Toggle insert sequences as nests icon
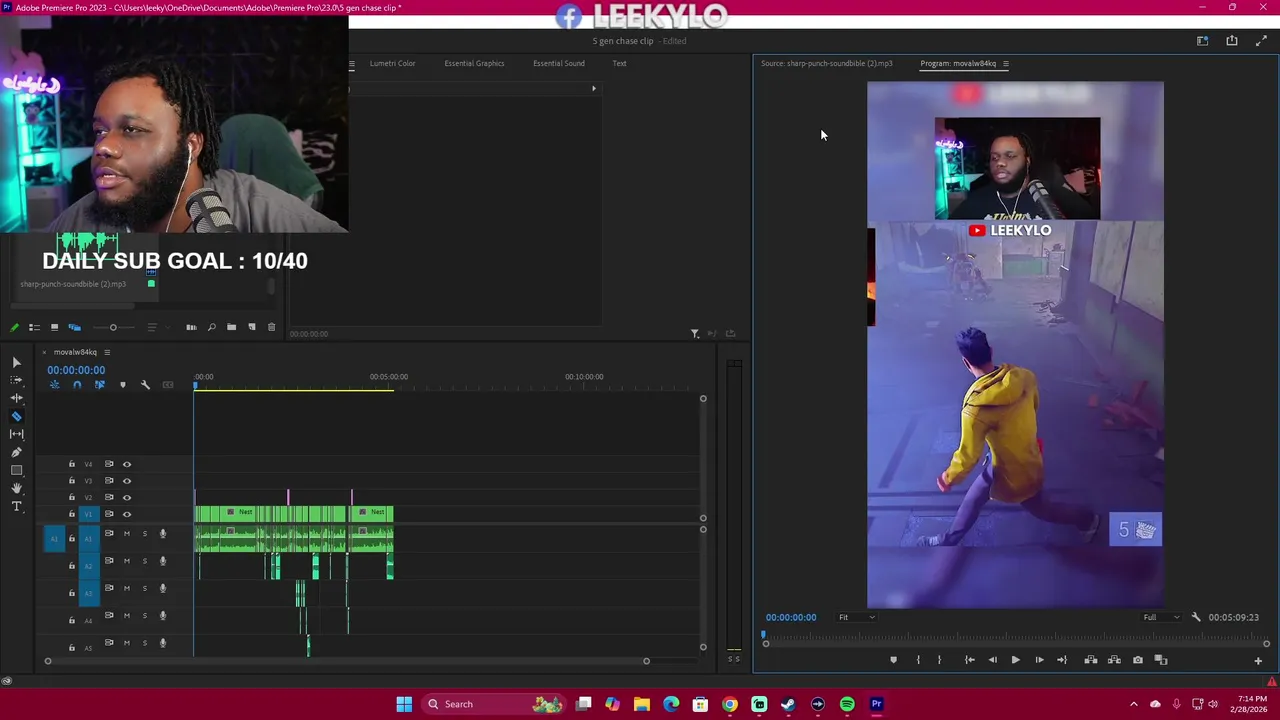 (55, 385)
